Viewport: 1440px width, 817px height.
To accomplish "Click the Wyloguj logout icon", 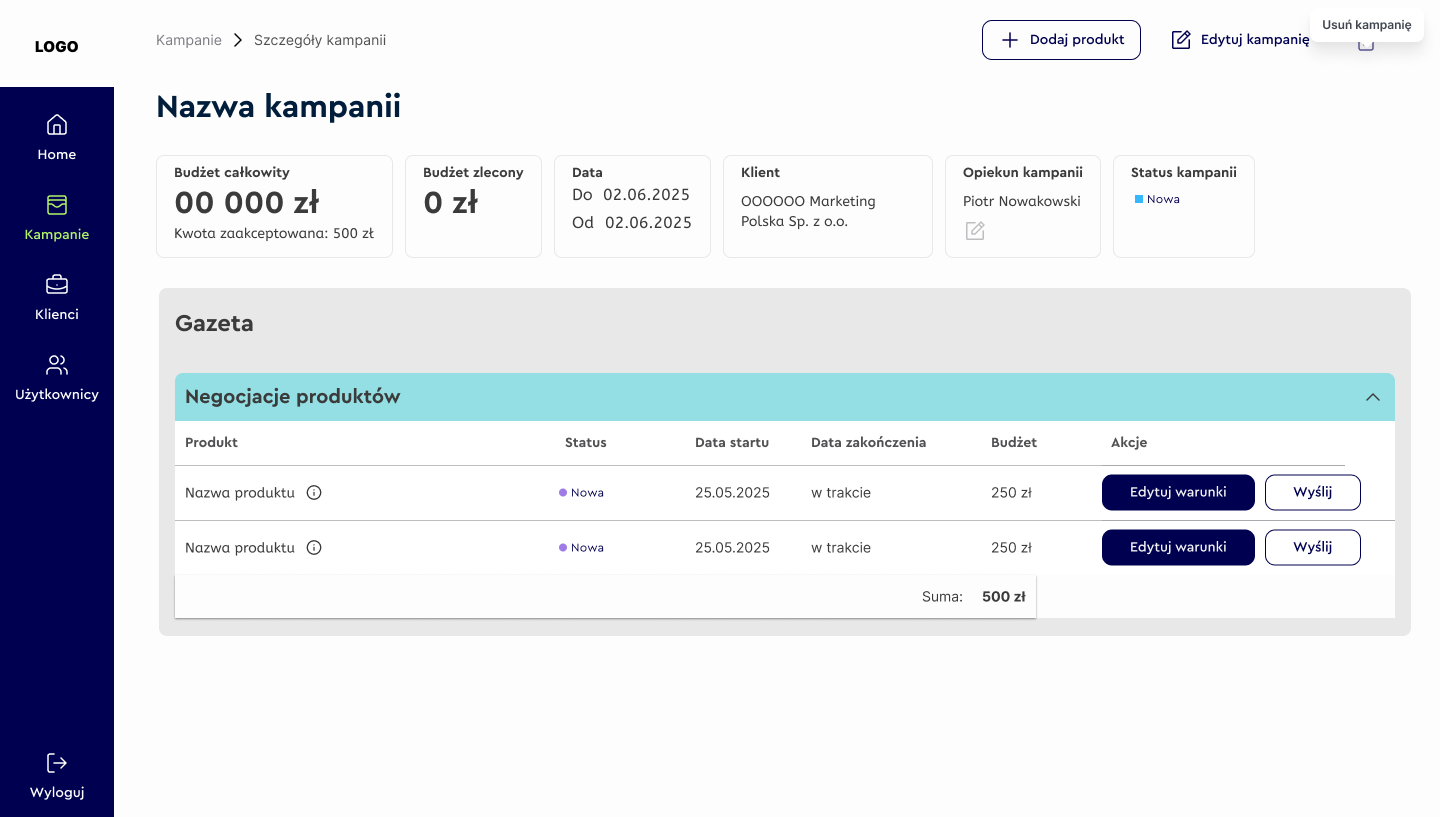I will (x=57, y=763).
